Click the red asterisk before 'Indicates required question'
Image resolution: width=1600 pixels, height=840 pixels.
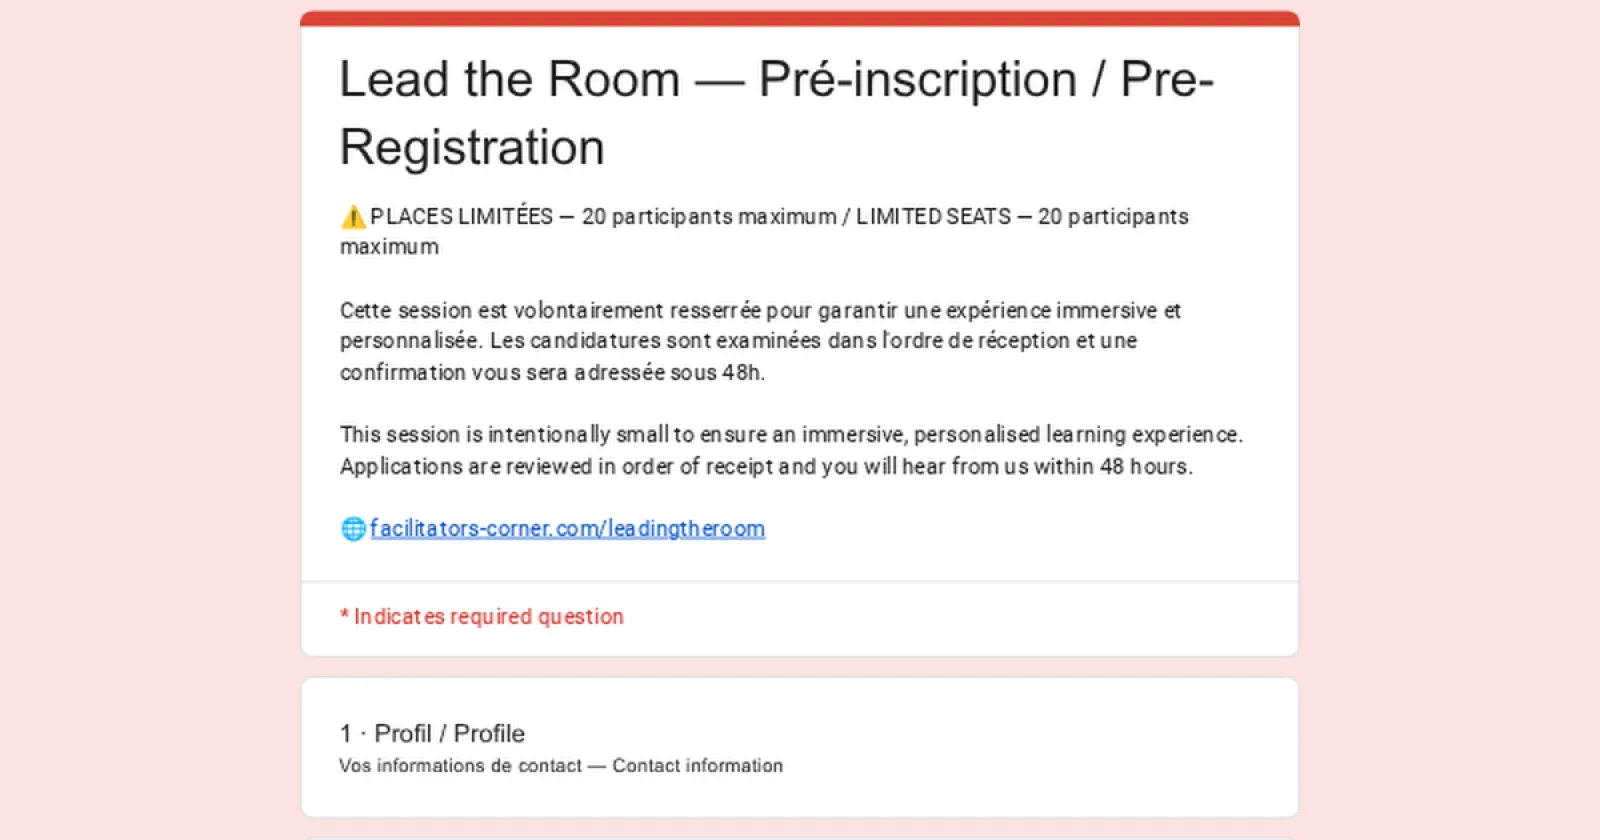(x=344, y=615)
